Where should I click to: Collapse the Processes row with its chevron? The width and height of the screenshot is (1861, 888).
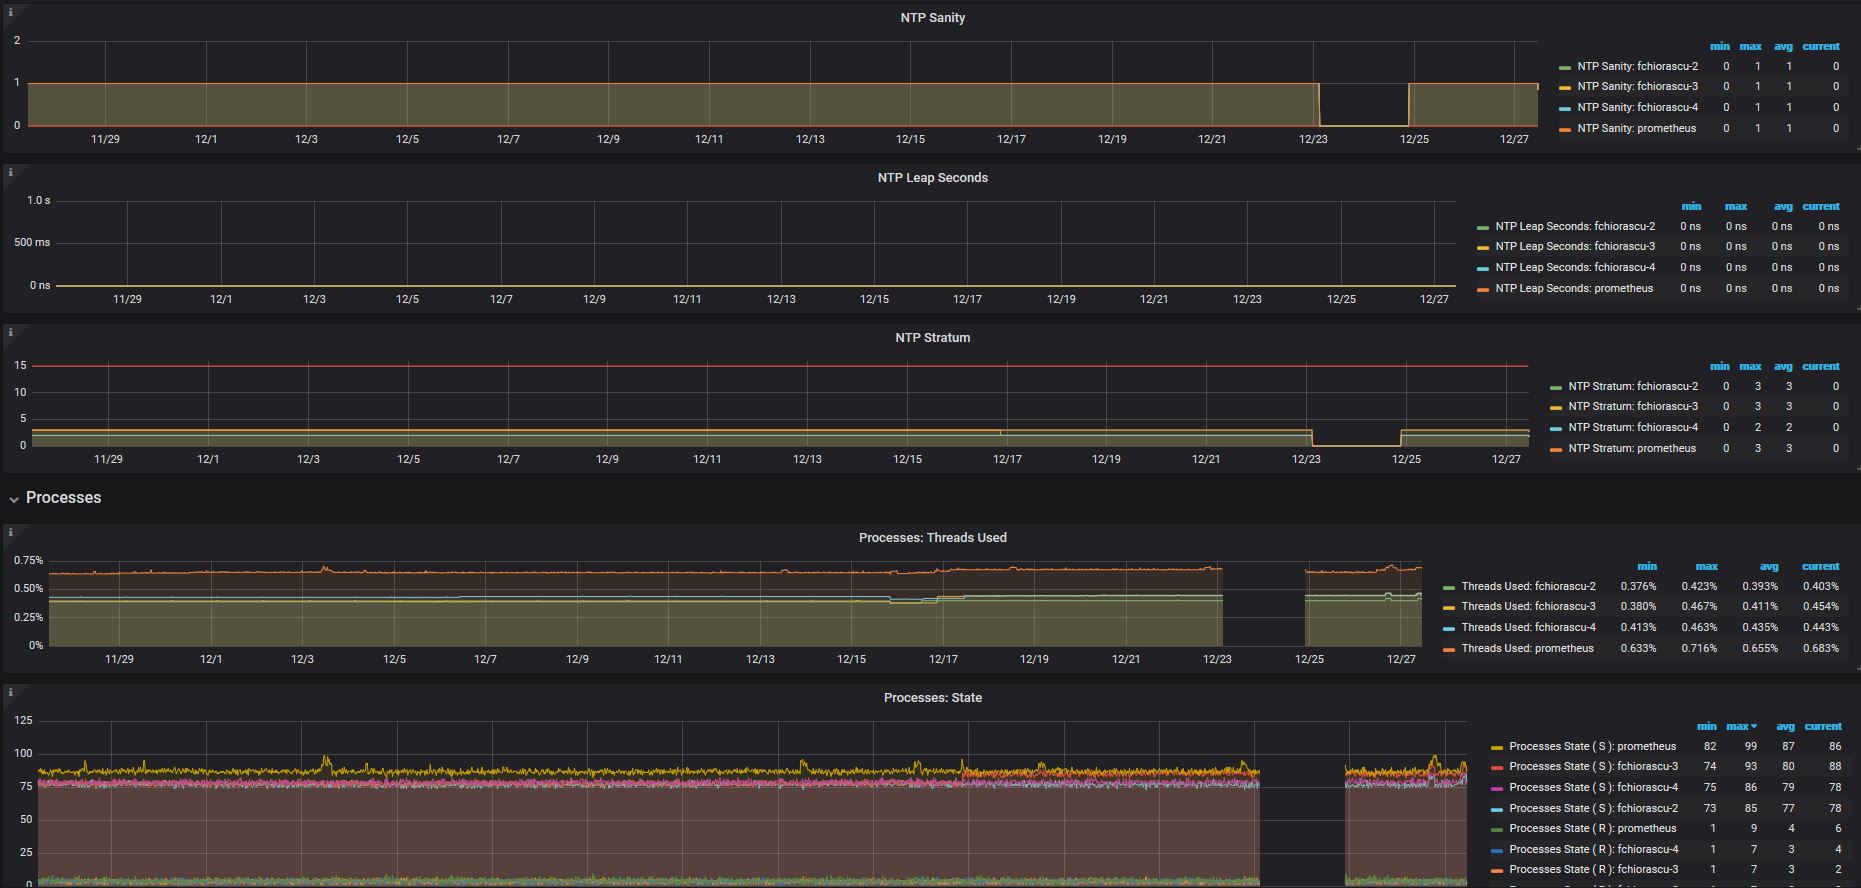tap(14, 498)
